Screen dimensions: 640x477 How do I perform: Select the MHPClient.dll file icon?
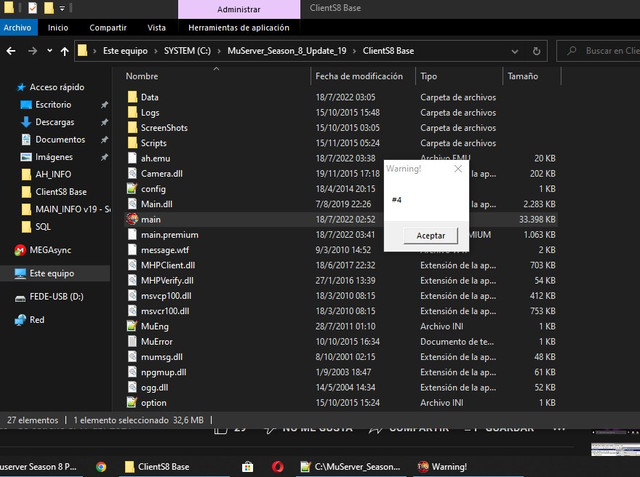click(x=132, y=265)
